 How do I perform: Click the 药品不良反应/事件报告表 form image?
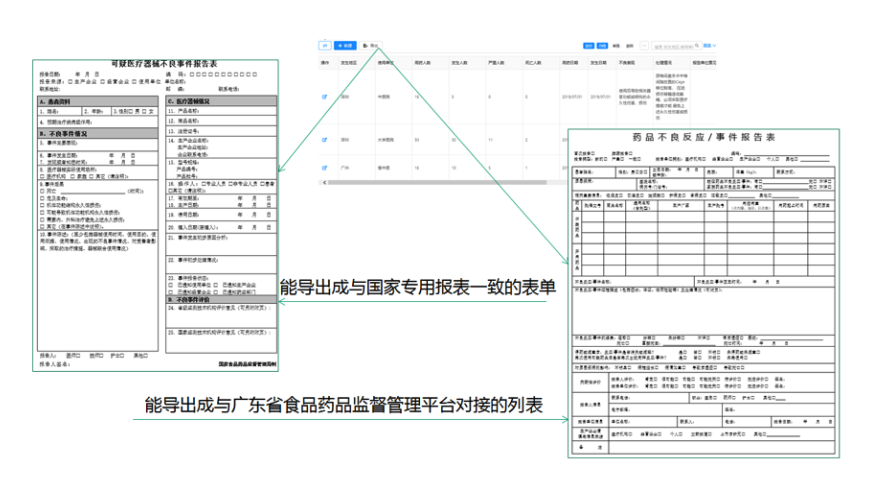703,293
